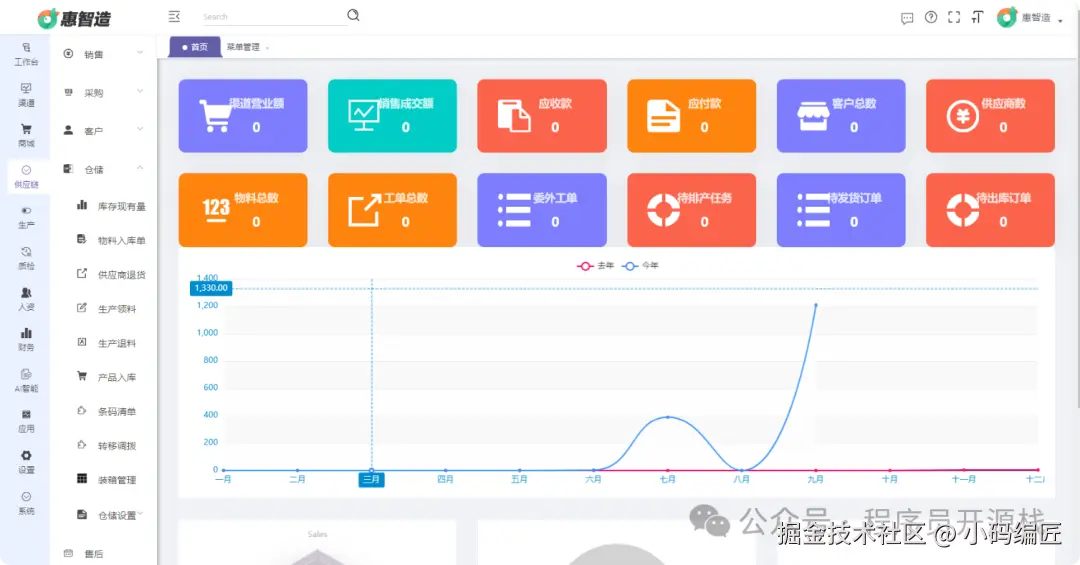Screen dimensions: 1080x565
Task: Open the font size adjust icon
Action: pos(977,17)
